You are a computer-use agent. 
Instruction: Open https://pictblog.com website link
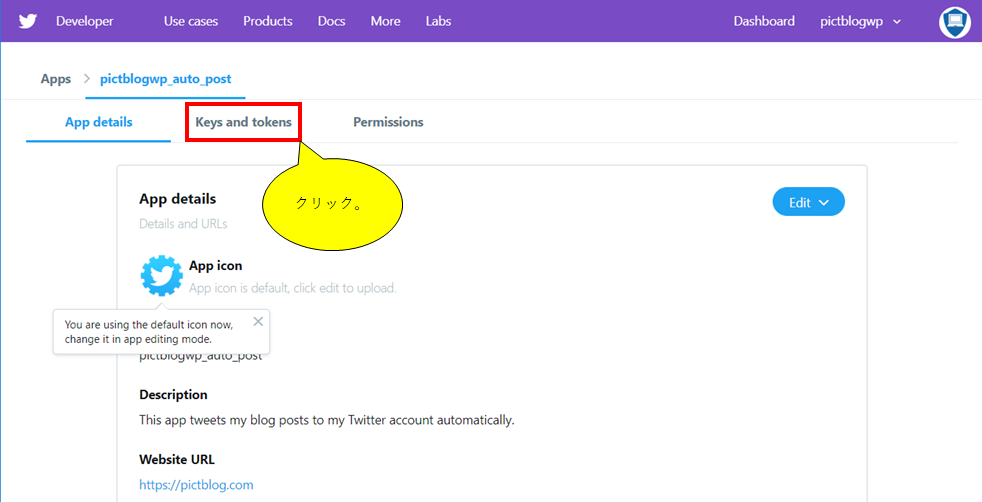point(196,484)
